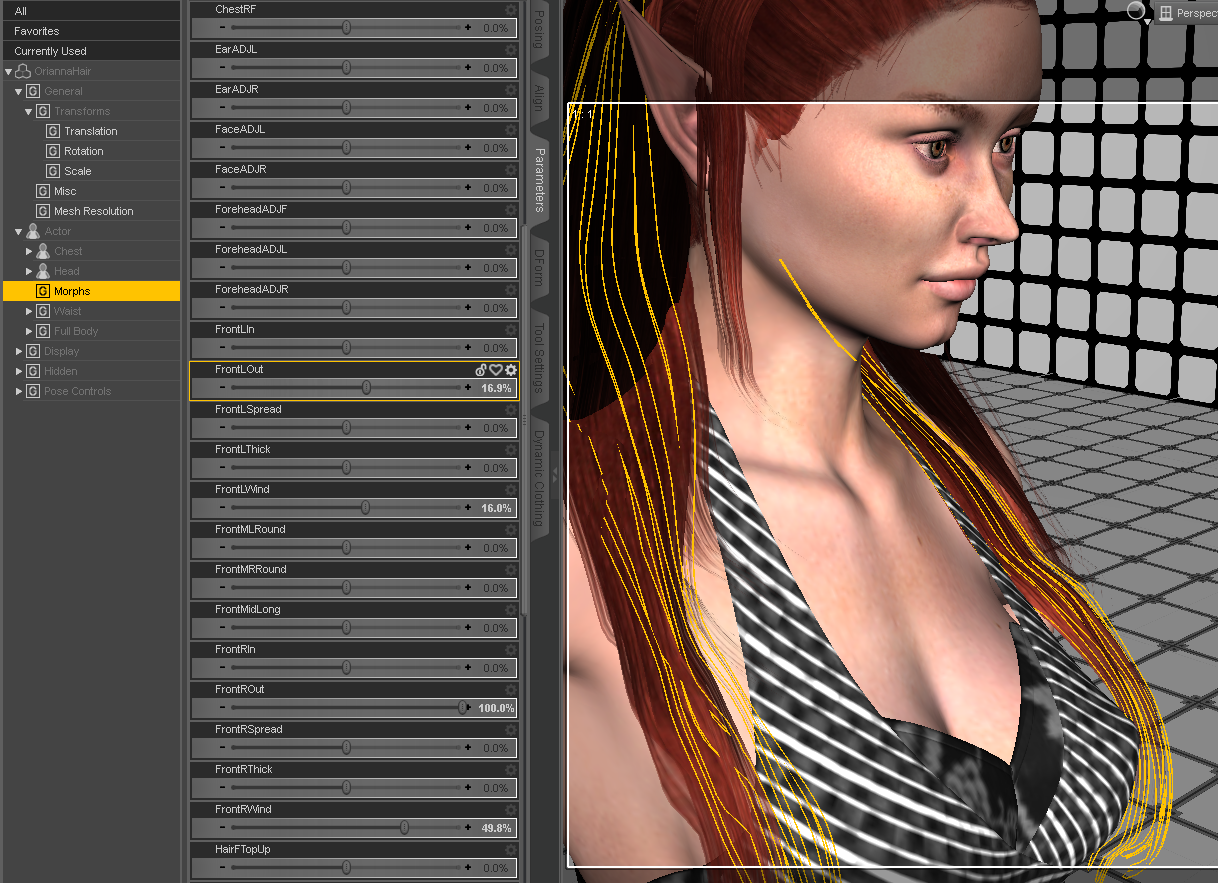1218x883 pixels.
Task: Open FrontMLRound settings gear icon
Action: [x=511, y=530]
